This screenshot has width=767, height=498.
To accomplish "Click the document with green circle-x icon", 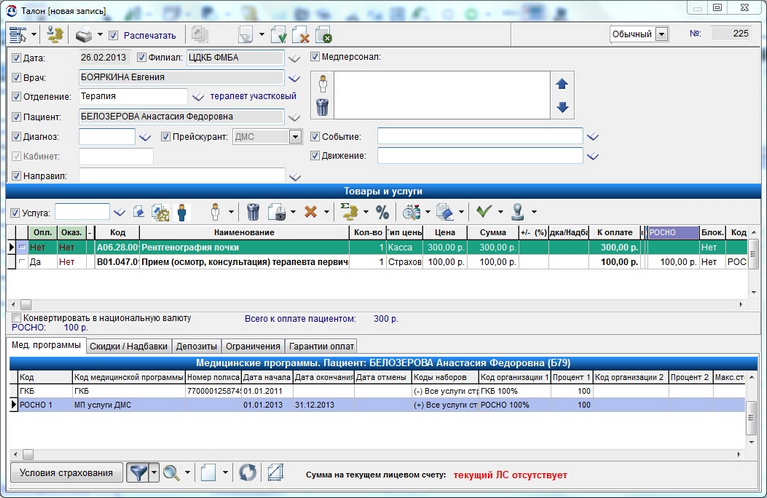I will [323, 35].
